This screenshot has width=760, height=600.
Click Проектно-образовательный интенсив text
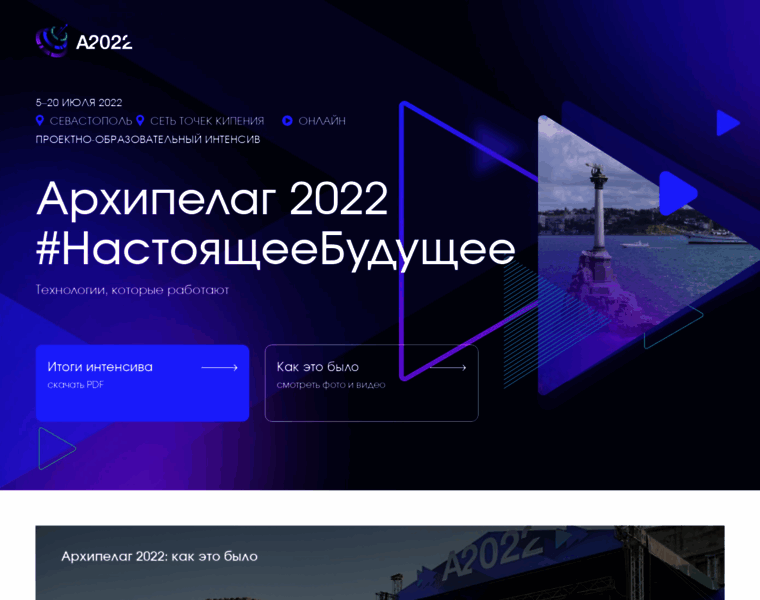point(148,140)
